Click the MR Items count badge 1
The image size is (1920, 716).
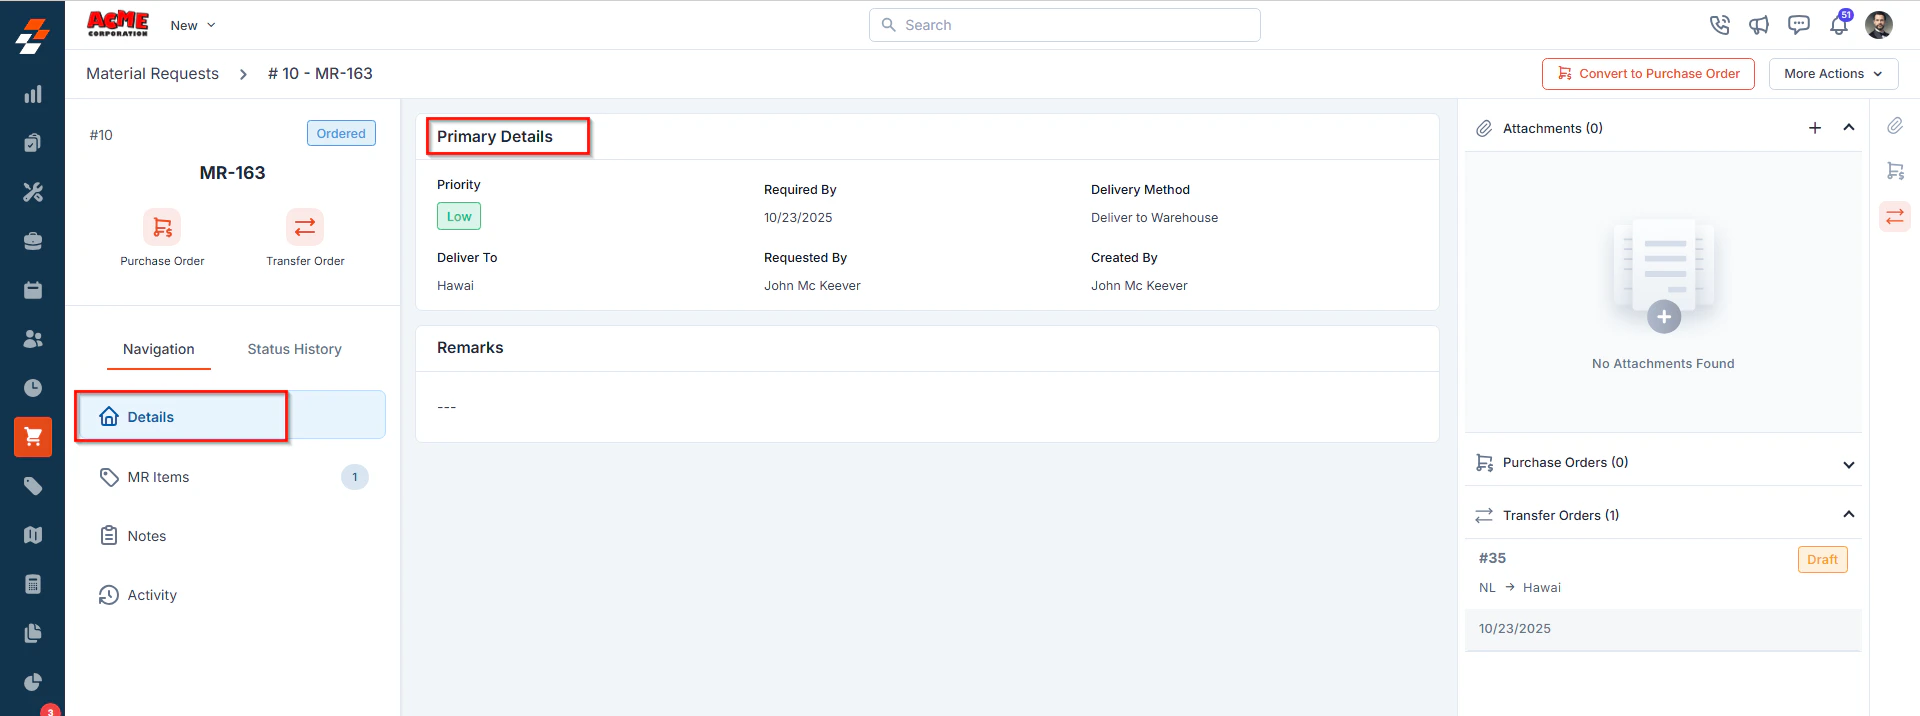click(355, 477)
